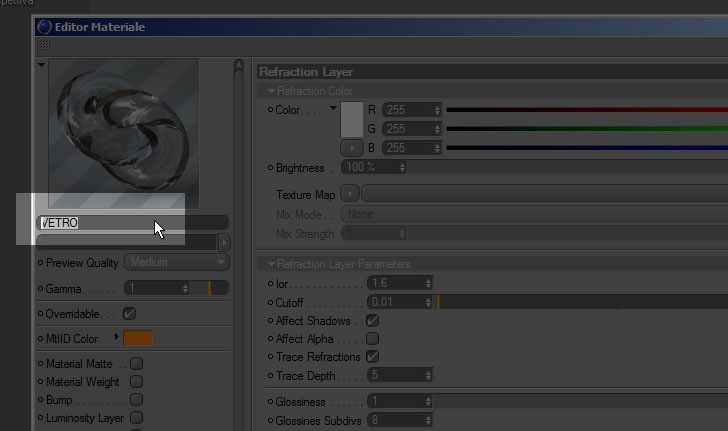This screenshot has height=431, width=728.
Task: Click the B value field 255
Action: pyautogui.click(x=408, y=148)
